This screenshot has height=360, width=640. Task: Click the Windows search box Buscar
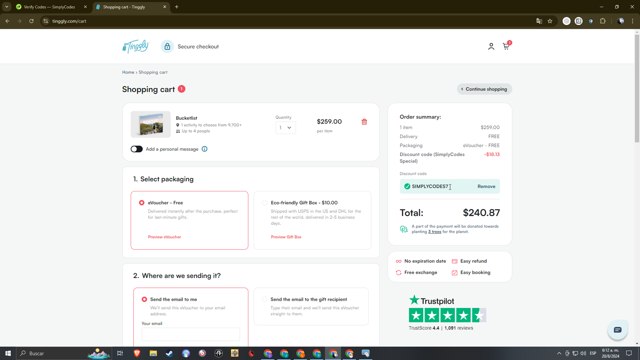tap(51, 353)
